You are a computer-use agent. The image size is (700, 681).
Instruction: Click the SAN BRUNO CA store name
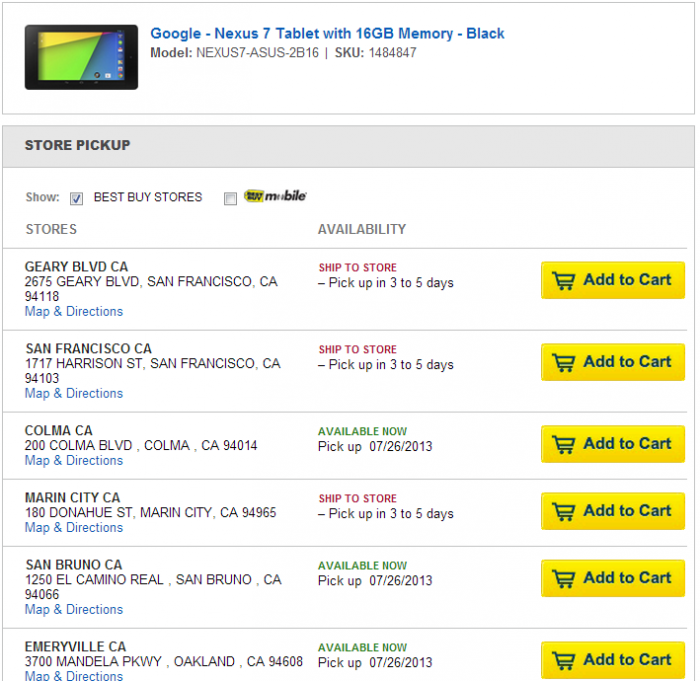[x=74, y=564]
